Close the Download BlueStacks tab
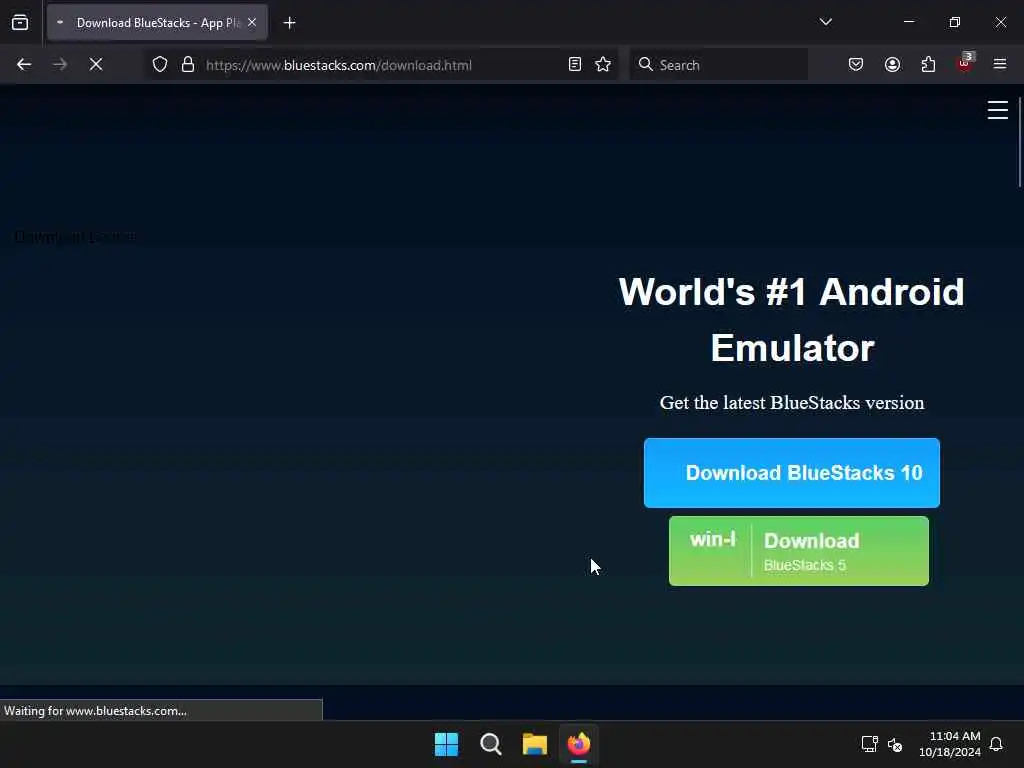This screenshot has width=1024, height=768. [x=252, y=22]
